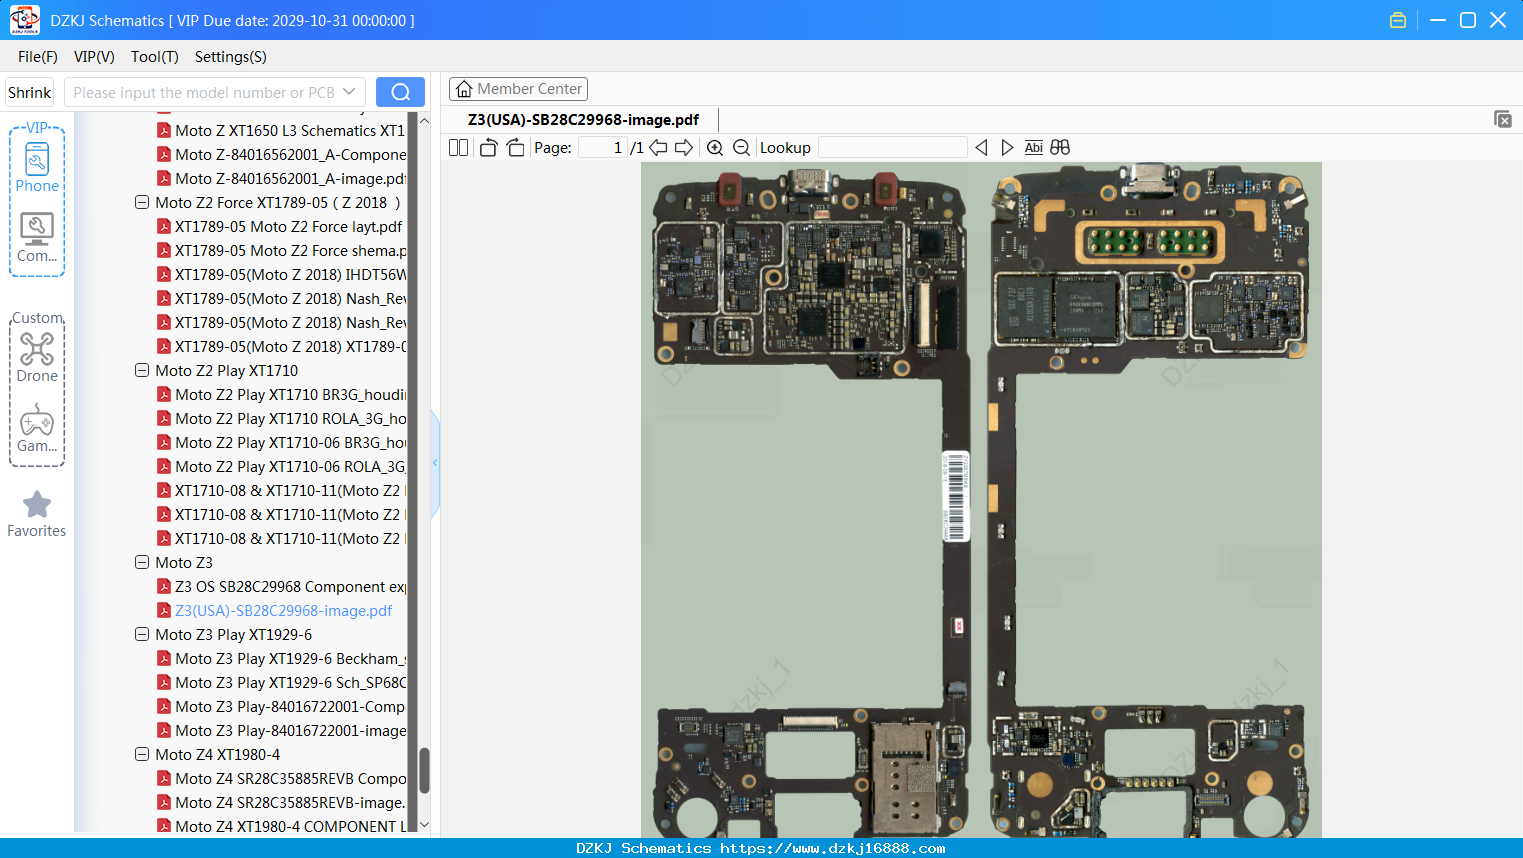This screenshot has height=858, width=1523.
Task: Open the toolbox icon in title bar
Action: point(1398,20)
